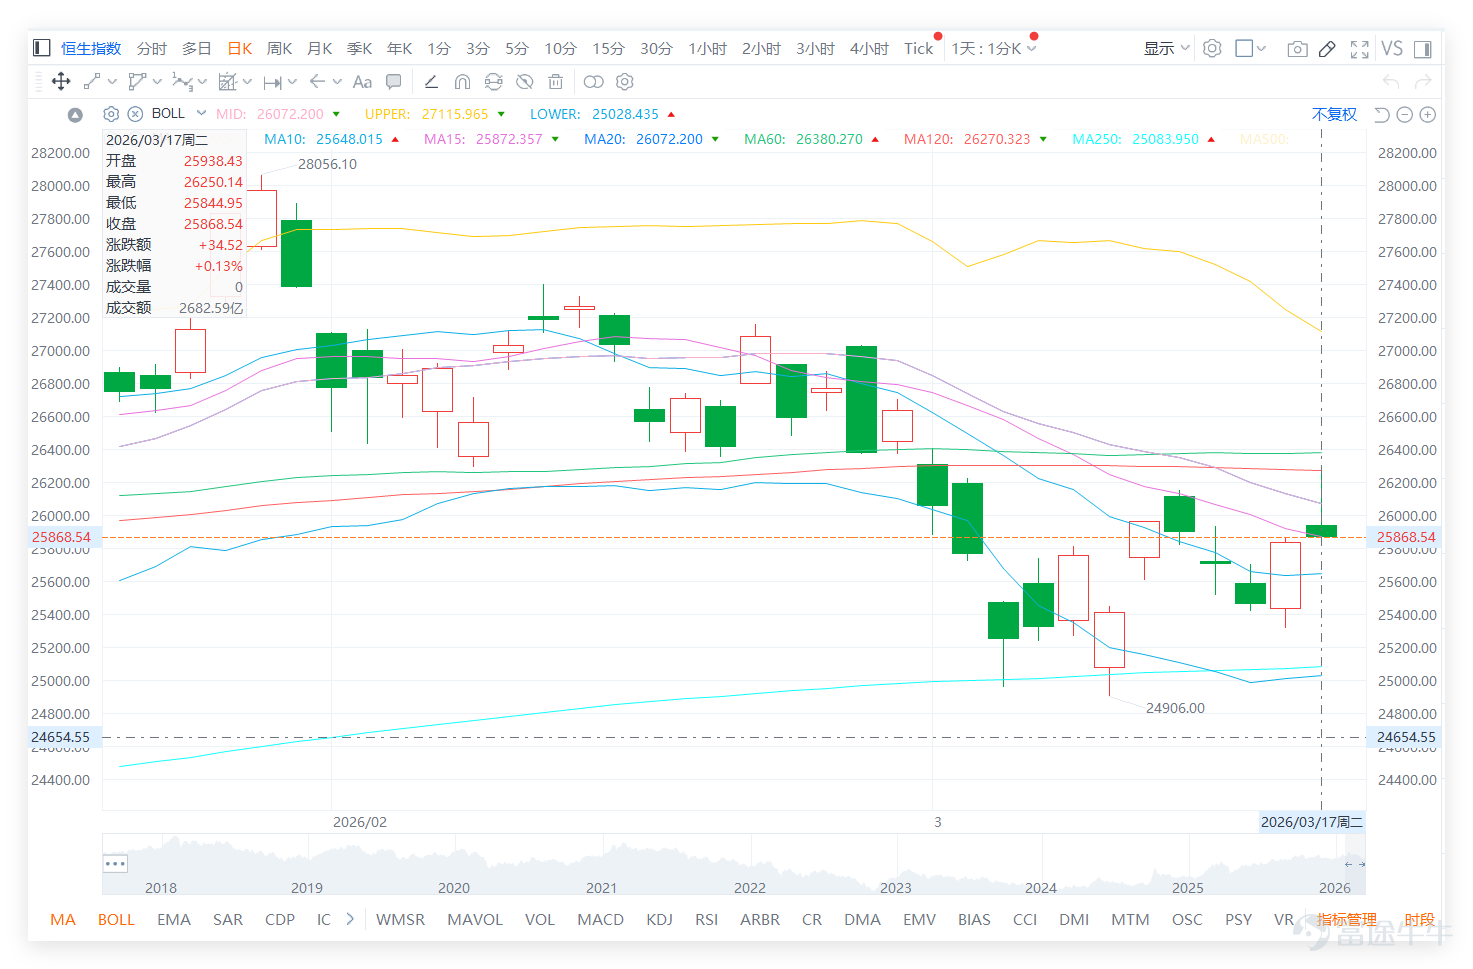Click the 时段 button
Image resolution: width=1473 pixels, height=969 pixels.
click(1419, 919)
